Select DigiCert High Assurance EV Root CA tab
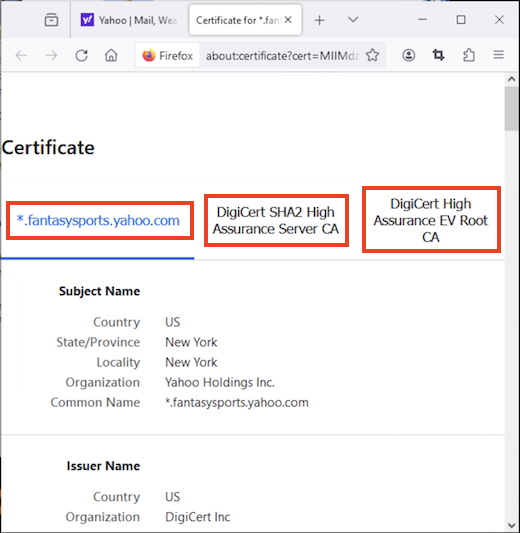This screenshot has width=520, height=533. click(431, 220)
